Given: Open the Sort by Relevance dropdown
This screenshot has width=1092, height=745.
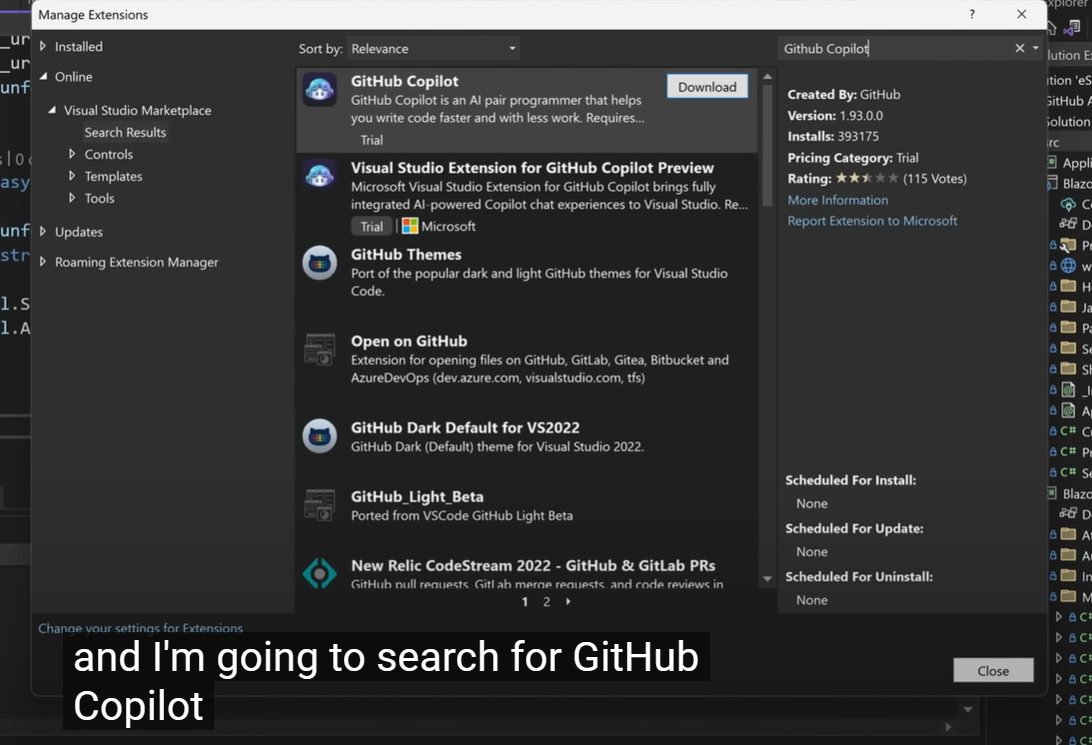Looking at the screenshot, I should pyautogui.click(x=433, y=47).
